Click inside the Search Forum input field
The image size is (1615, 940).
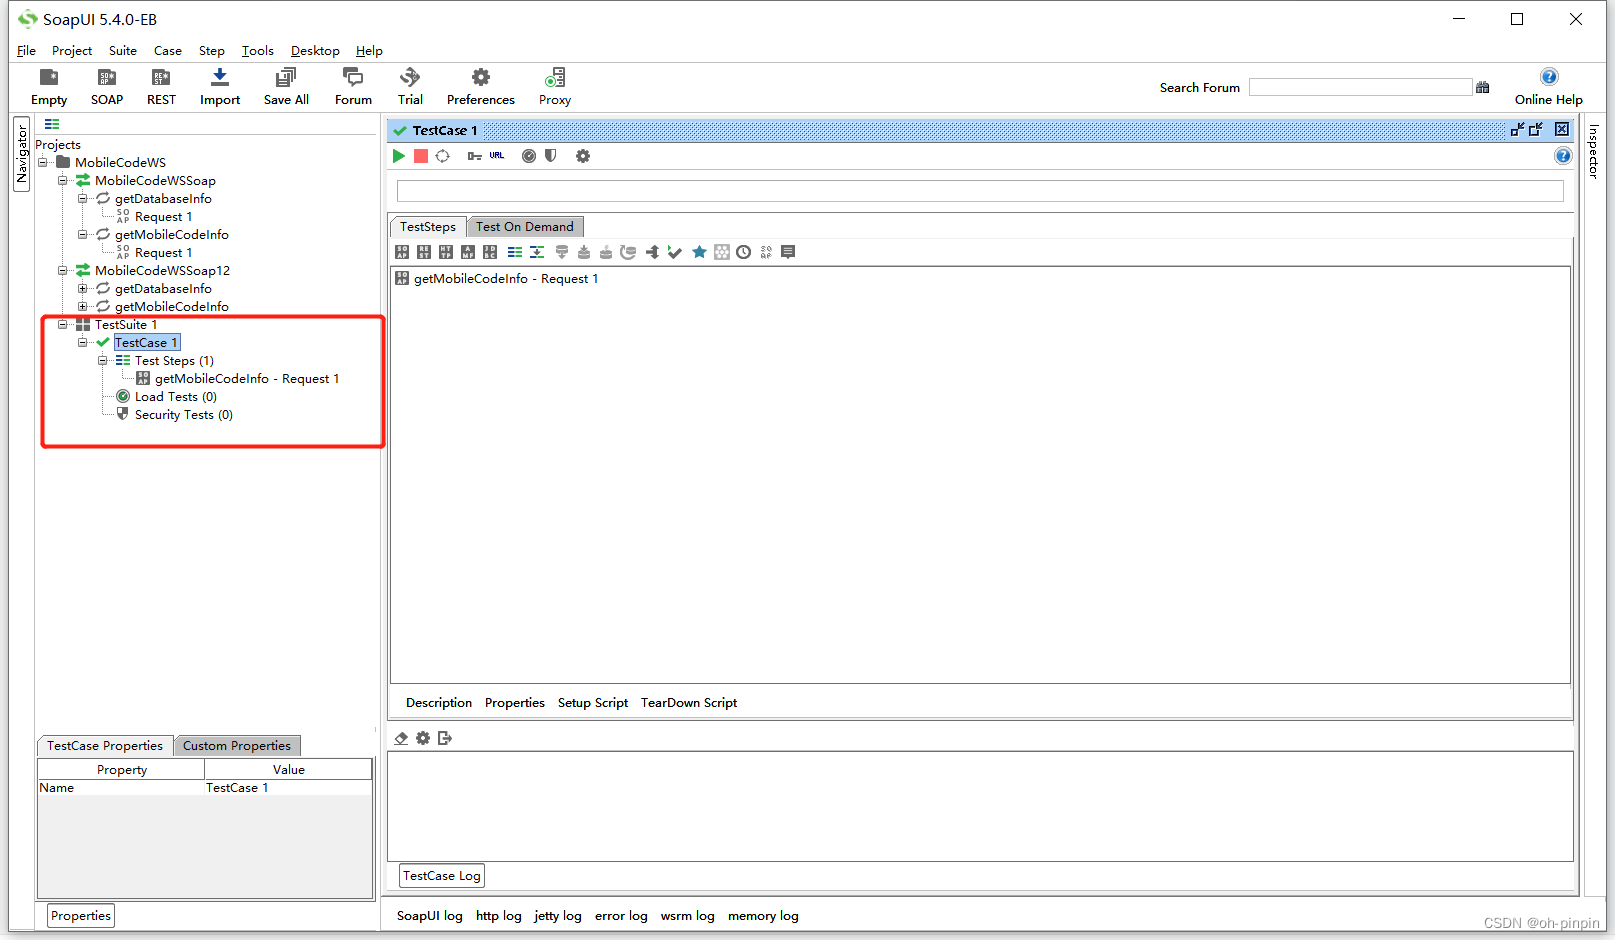tap(1360, 87)
